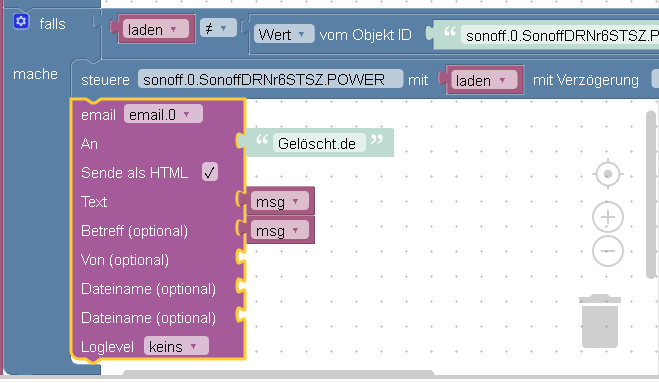
Task: Select the sonoff.0.SonoffDRNr6STSZ.POWER object ID in steuere
Action: [x=270, y=79]
